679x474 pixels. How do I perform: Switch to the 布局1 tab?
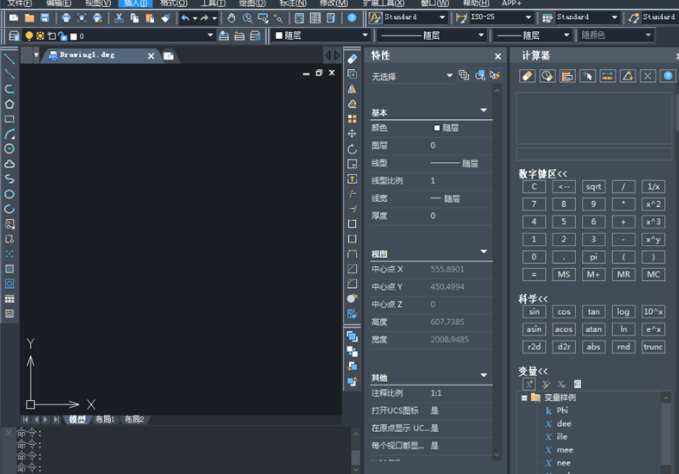tap(105, 419)
